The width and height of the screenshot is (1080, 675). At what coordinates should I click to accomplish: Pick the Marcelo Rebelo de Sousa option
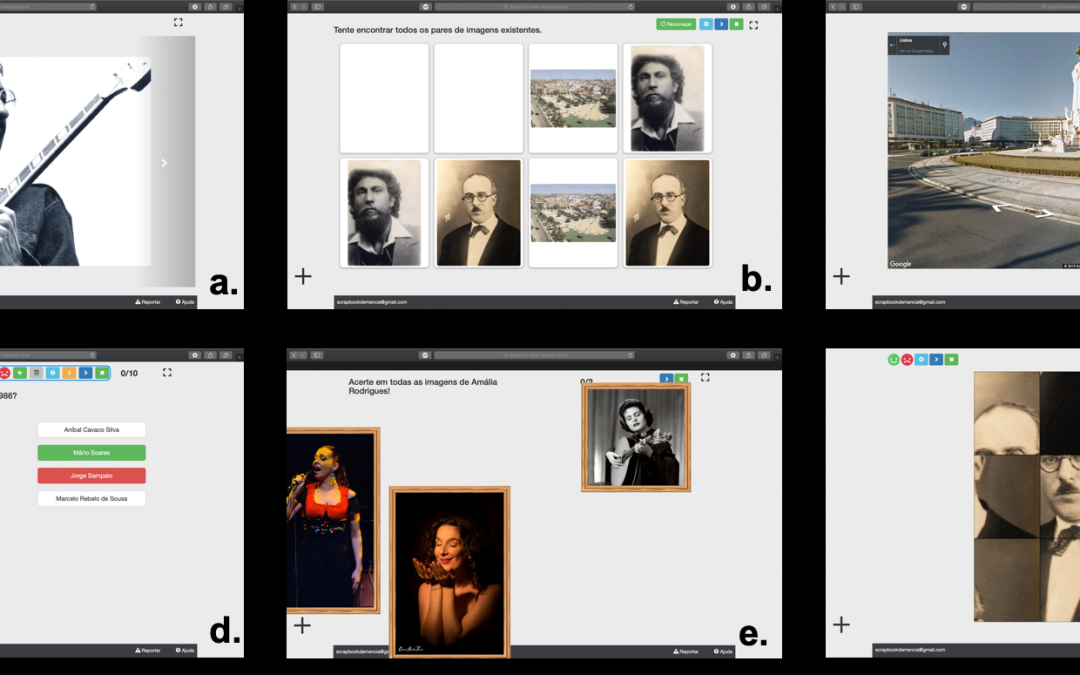(x=92, y=499)
